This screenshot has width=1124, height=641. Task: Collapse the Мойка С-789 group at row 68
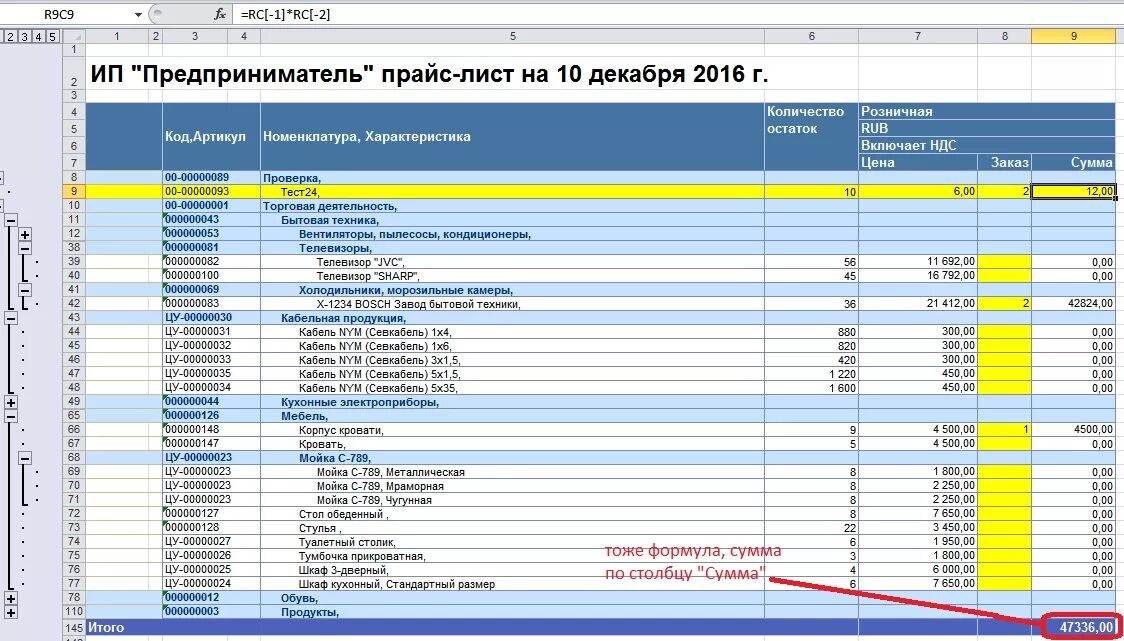[x=24, y=457]
